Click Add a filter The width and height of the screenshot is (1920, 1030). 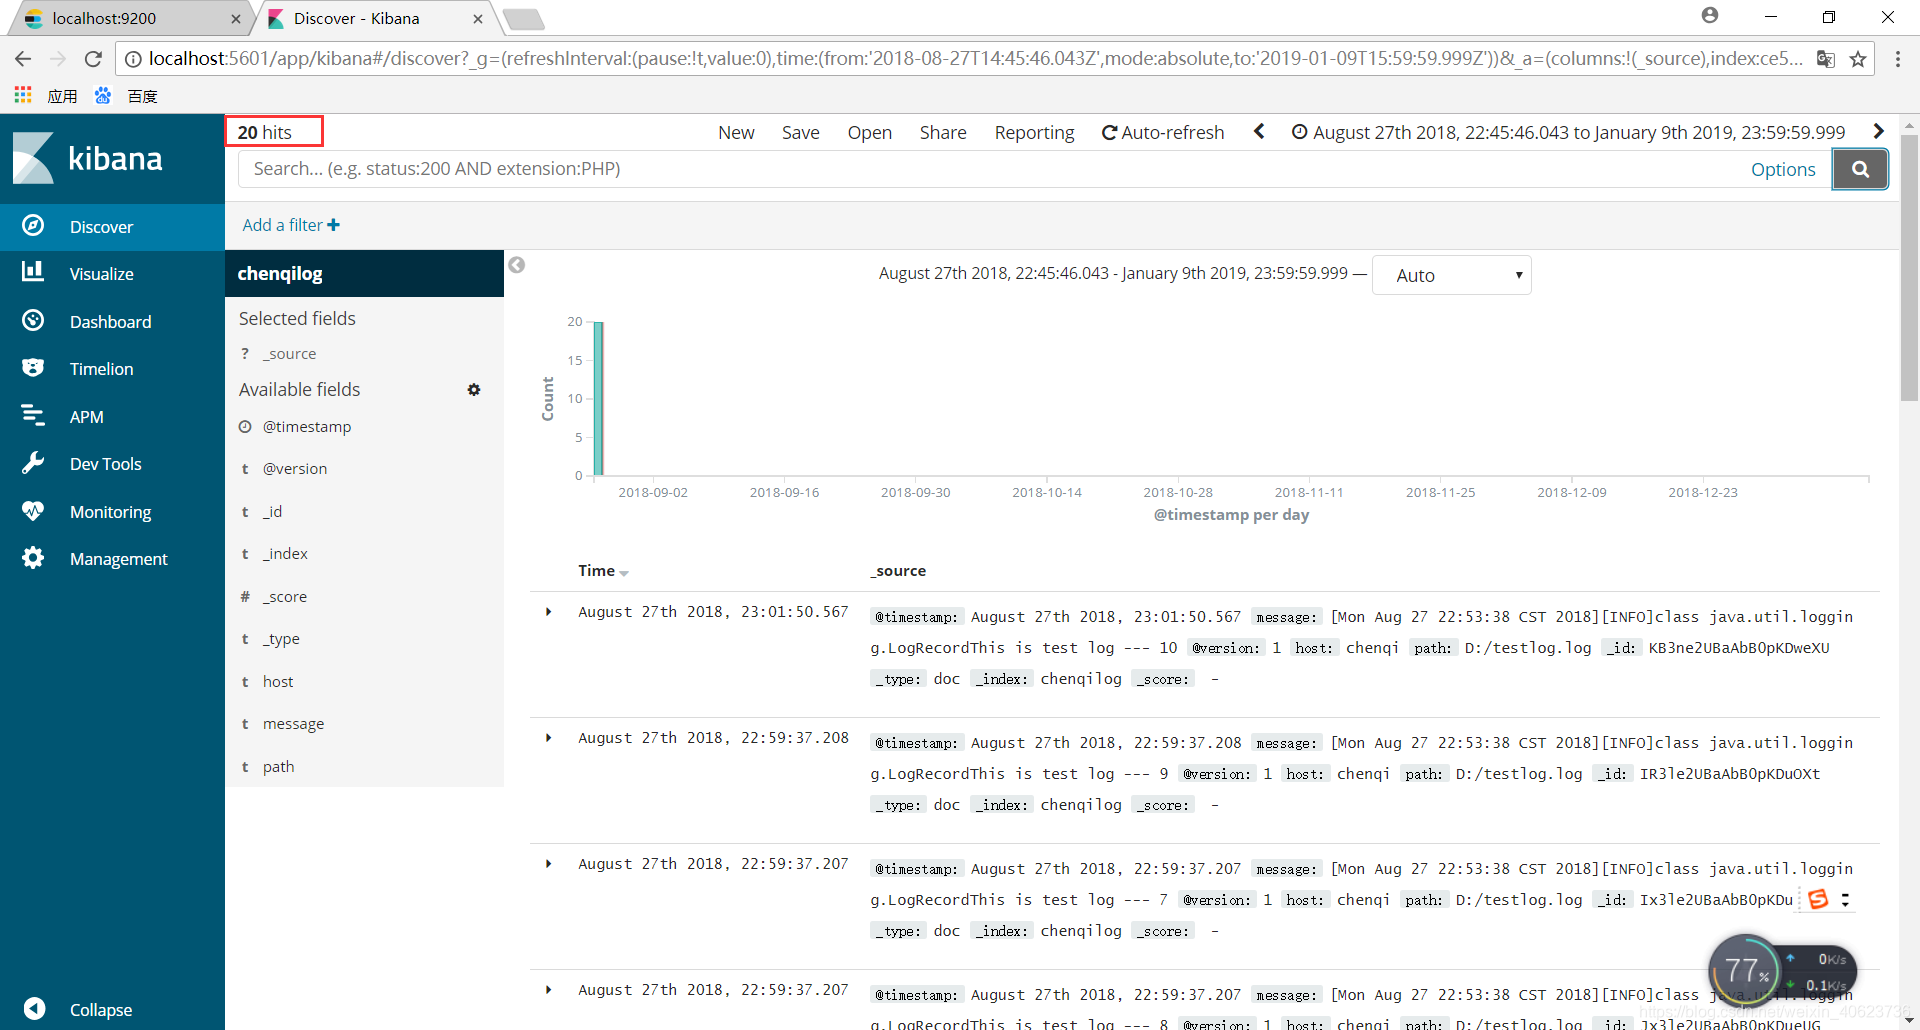pos(291,225)
